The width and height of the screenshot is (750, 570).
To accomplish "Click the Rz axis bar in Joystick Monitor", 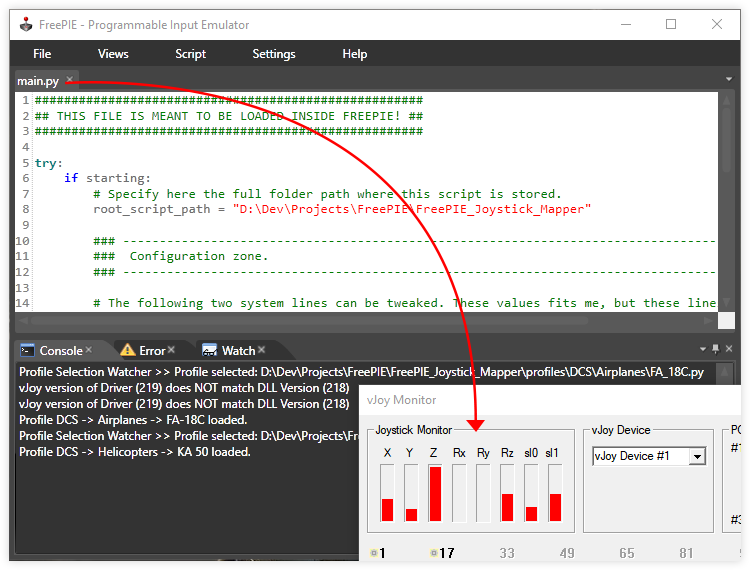I will coord(507,493).
